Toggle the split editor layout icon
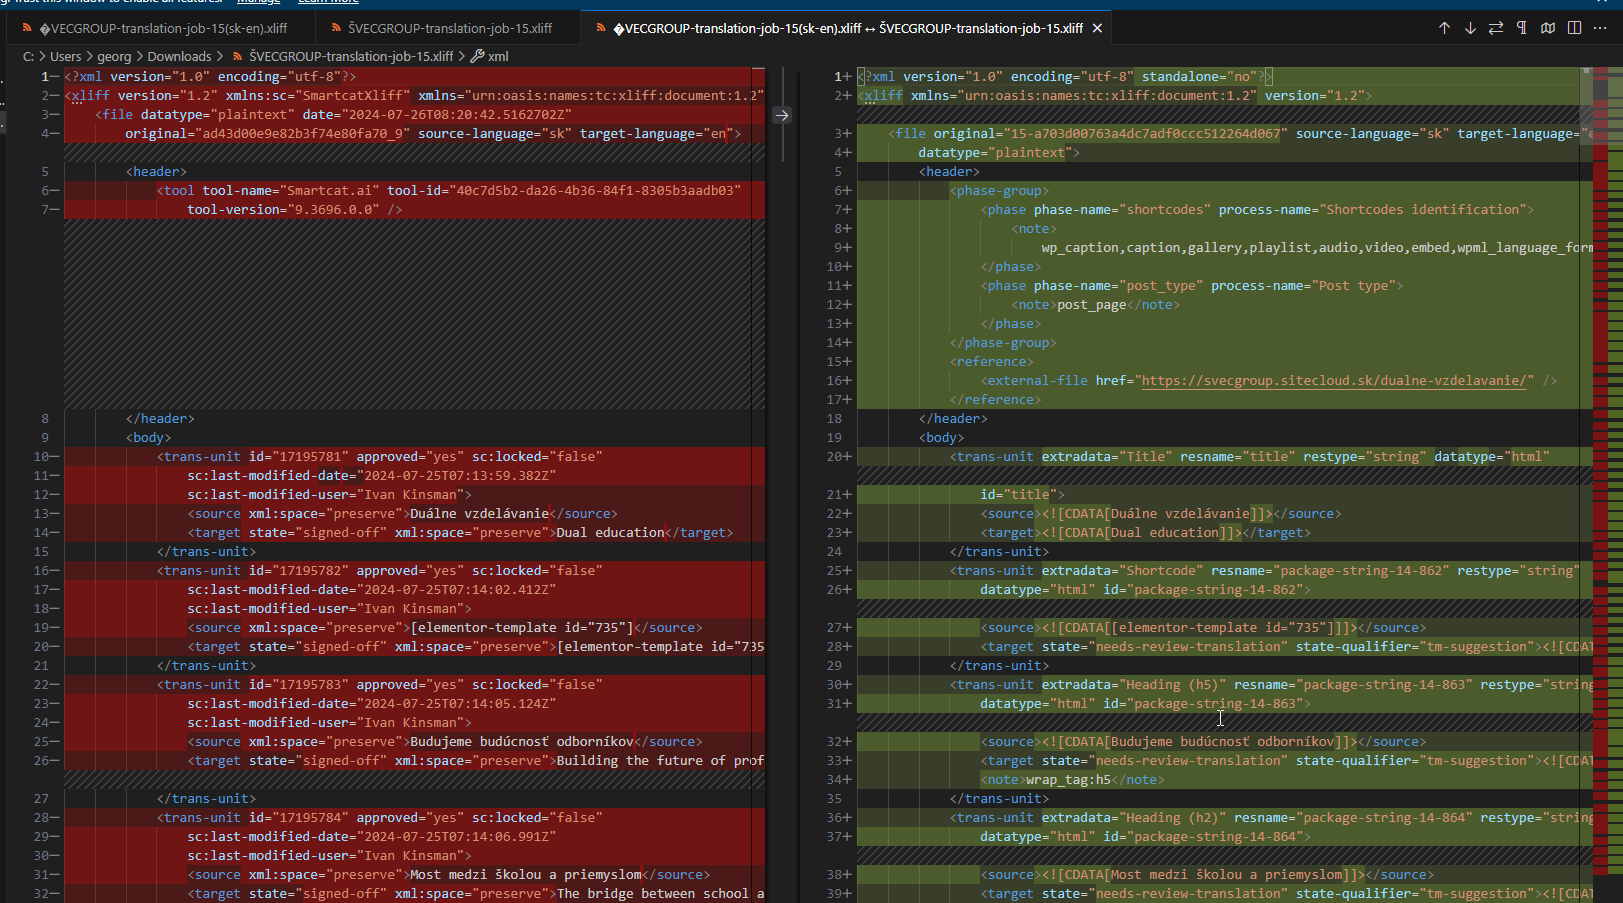Viewport: 1623px width, 903px height. pos(1574,28)
